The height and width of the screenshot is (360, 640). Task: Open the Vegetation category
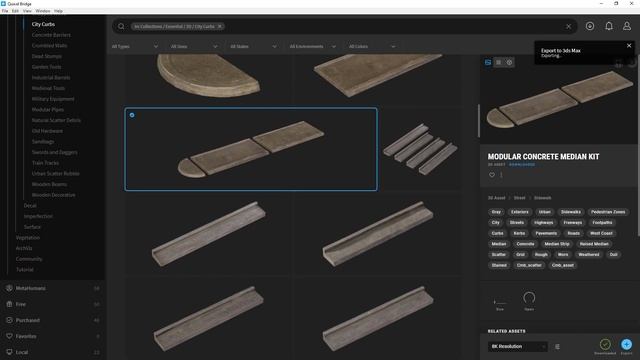pos(28,238)
